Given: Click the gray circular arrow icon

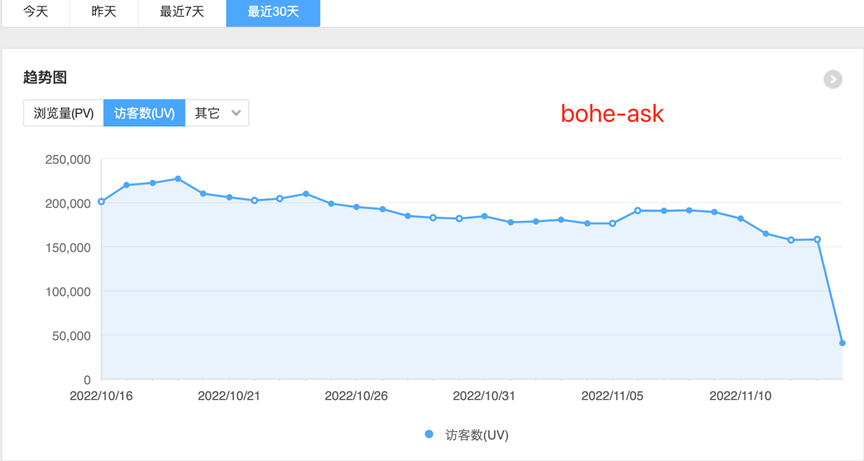Looking at the screenshot, I should click(x=832, y=79).
